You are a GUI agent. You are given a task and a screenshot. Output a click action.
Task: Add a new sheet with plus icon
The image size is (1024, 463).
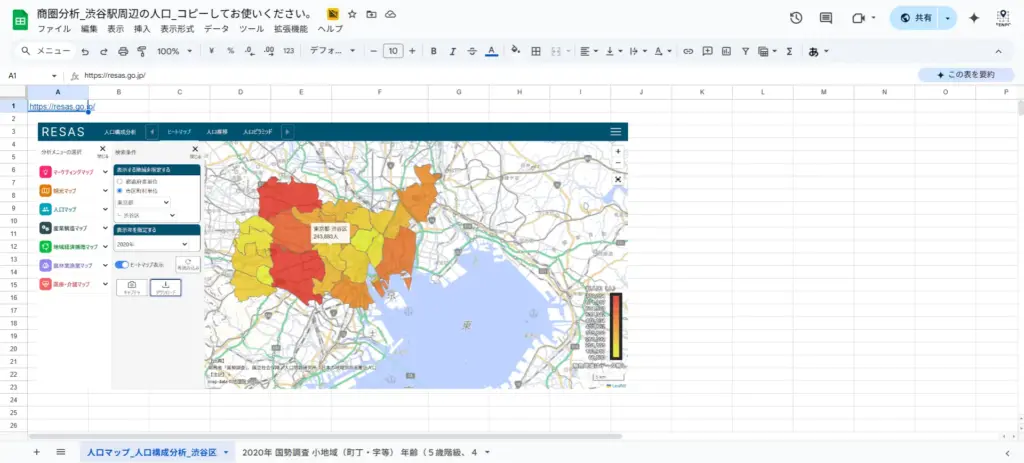coord(37,452)
